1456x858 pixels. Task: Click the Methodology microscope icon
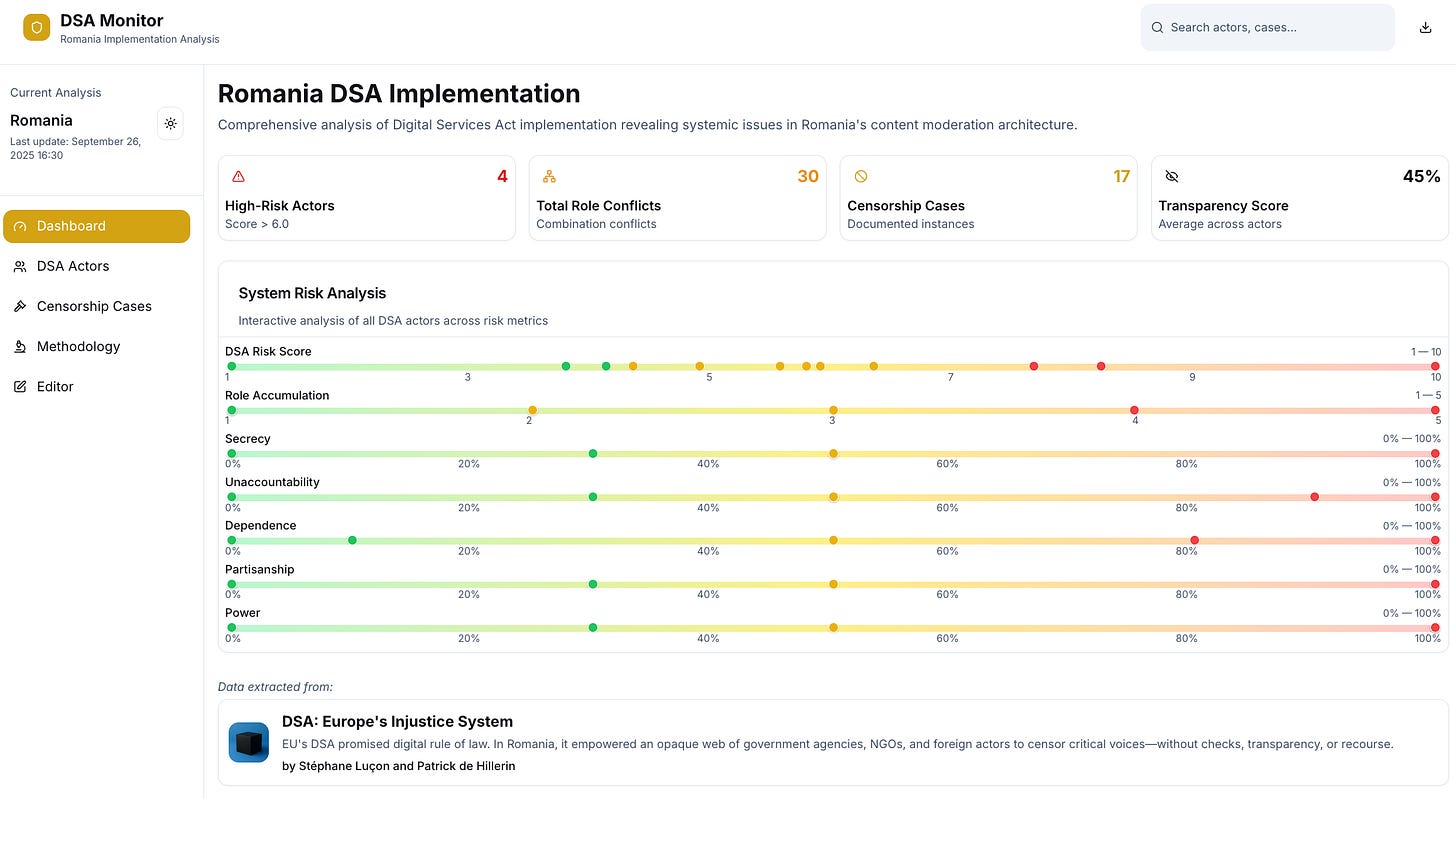point(20,346)
